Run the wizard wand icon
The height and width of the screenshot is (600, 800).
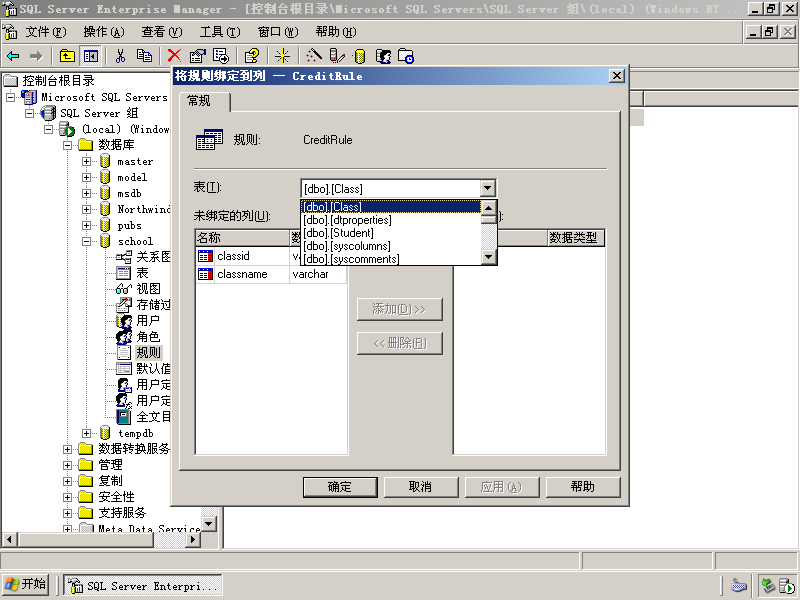pos(313,56)
